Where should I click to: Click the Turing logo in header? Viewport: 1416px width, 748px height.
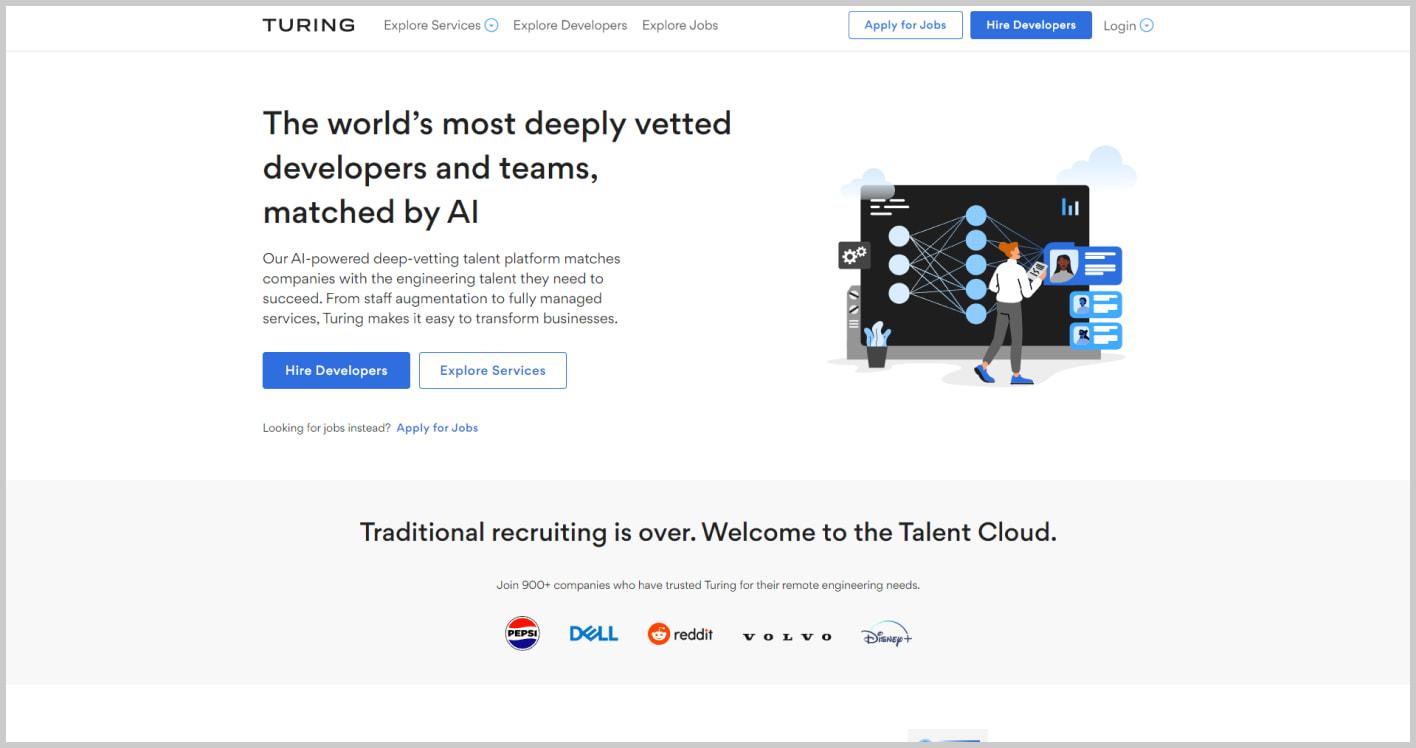pos(308,25)
